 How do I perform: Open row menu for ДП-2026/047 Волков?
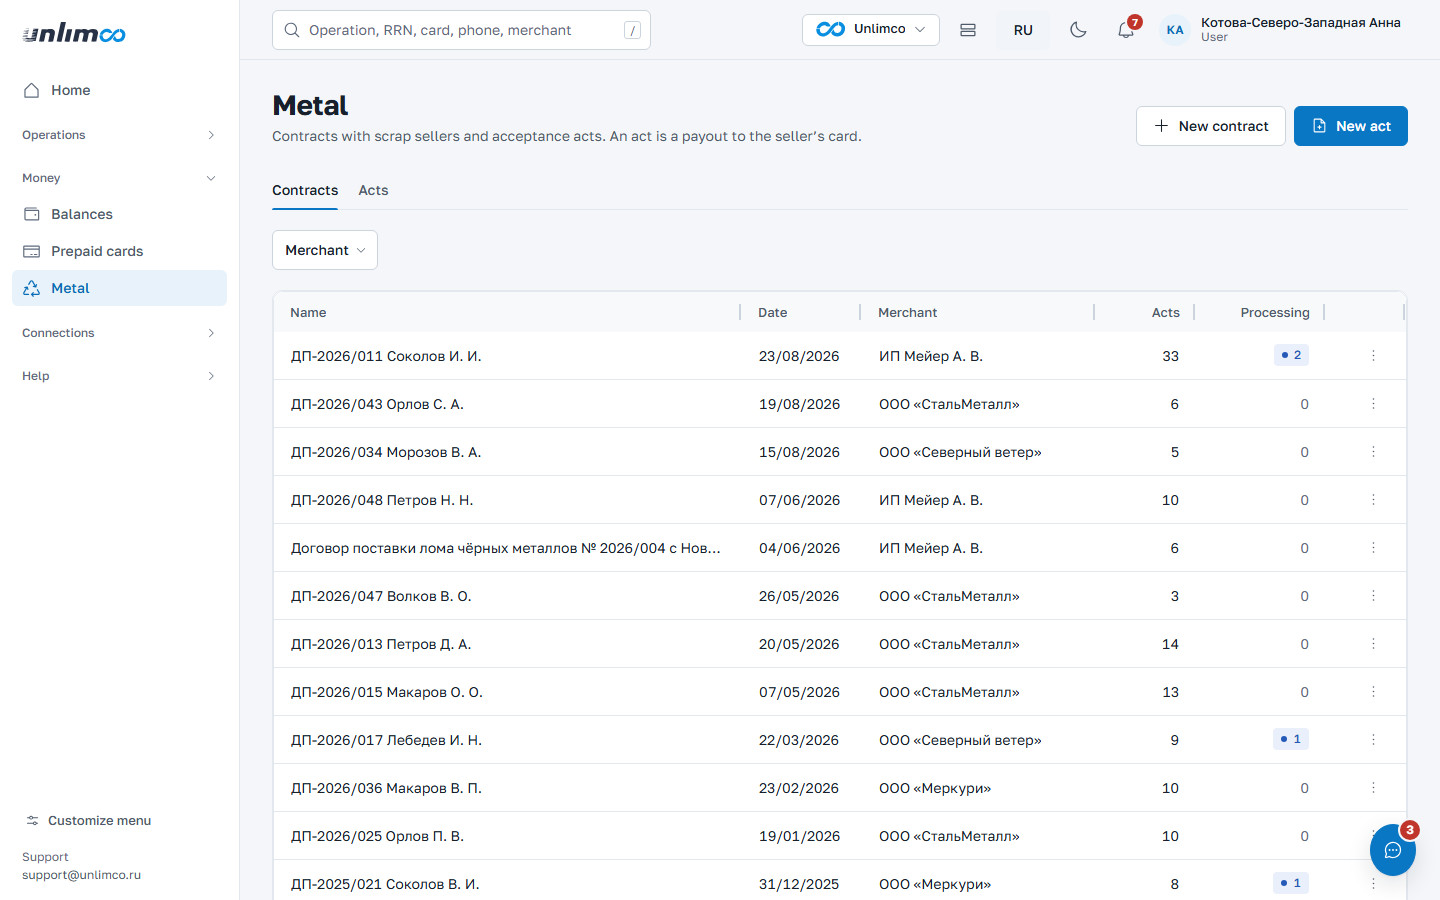click(x=1373, y=596)
